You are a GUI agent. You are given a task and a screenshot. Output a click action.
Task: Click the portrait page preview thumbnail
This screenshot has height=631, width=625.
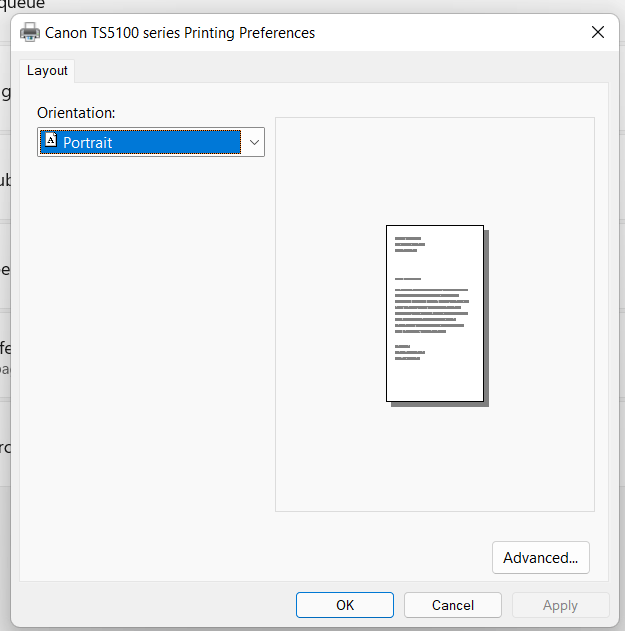point(437,316)
